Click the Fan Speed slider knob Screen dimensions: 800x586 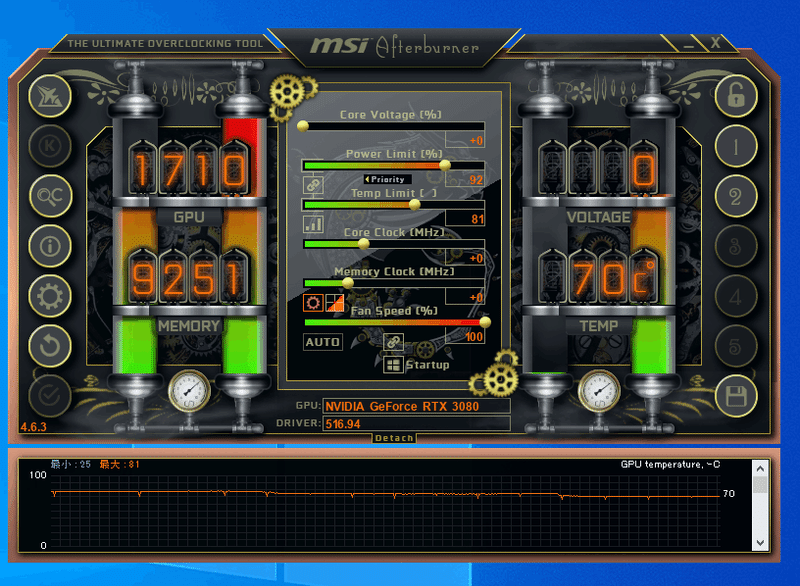pyautogui.click(x=485, y=322)
